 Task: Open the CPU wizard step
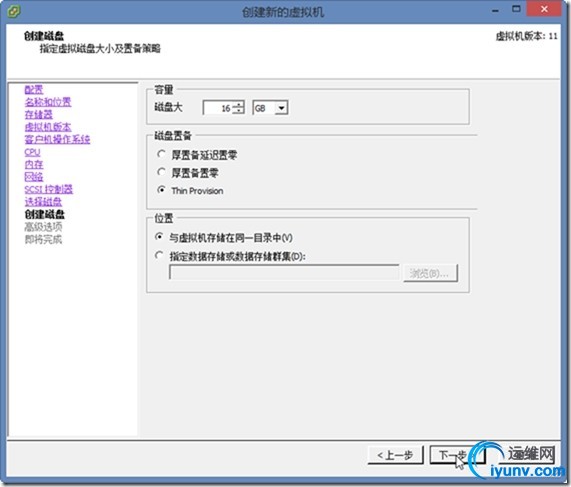point(32,152)
